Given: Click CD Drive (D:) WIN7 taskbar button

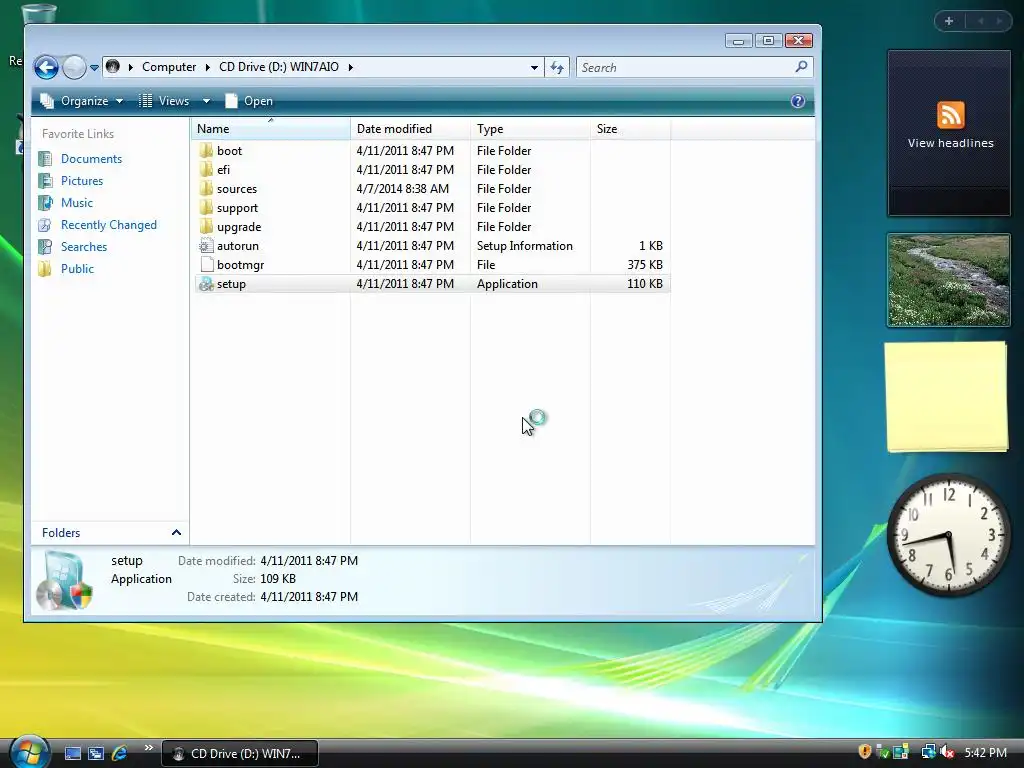Looking at the screenshot, I should (240, 754).
